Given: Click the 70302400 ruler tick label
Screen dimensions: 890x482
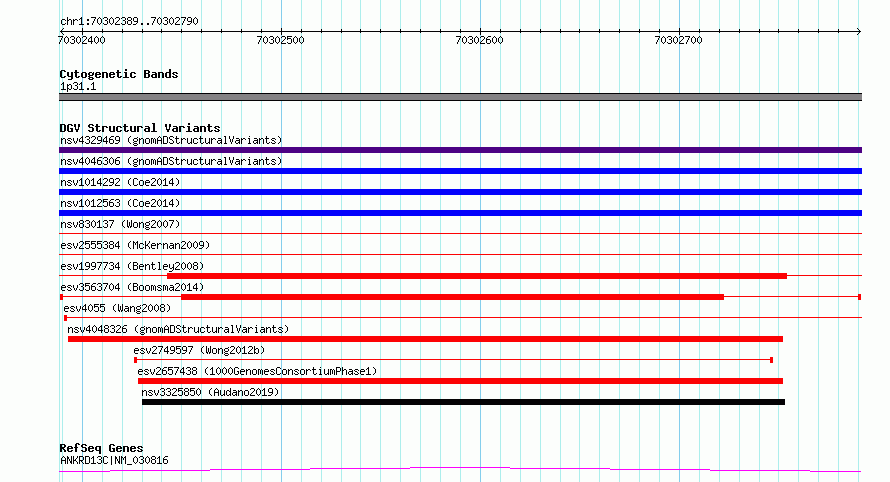Looking at the screenshot, I should click(x=82, y=40).
